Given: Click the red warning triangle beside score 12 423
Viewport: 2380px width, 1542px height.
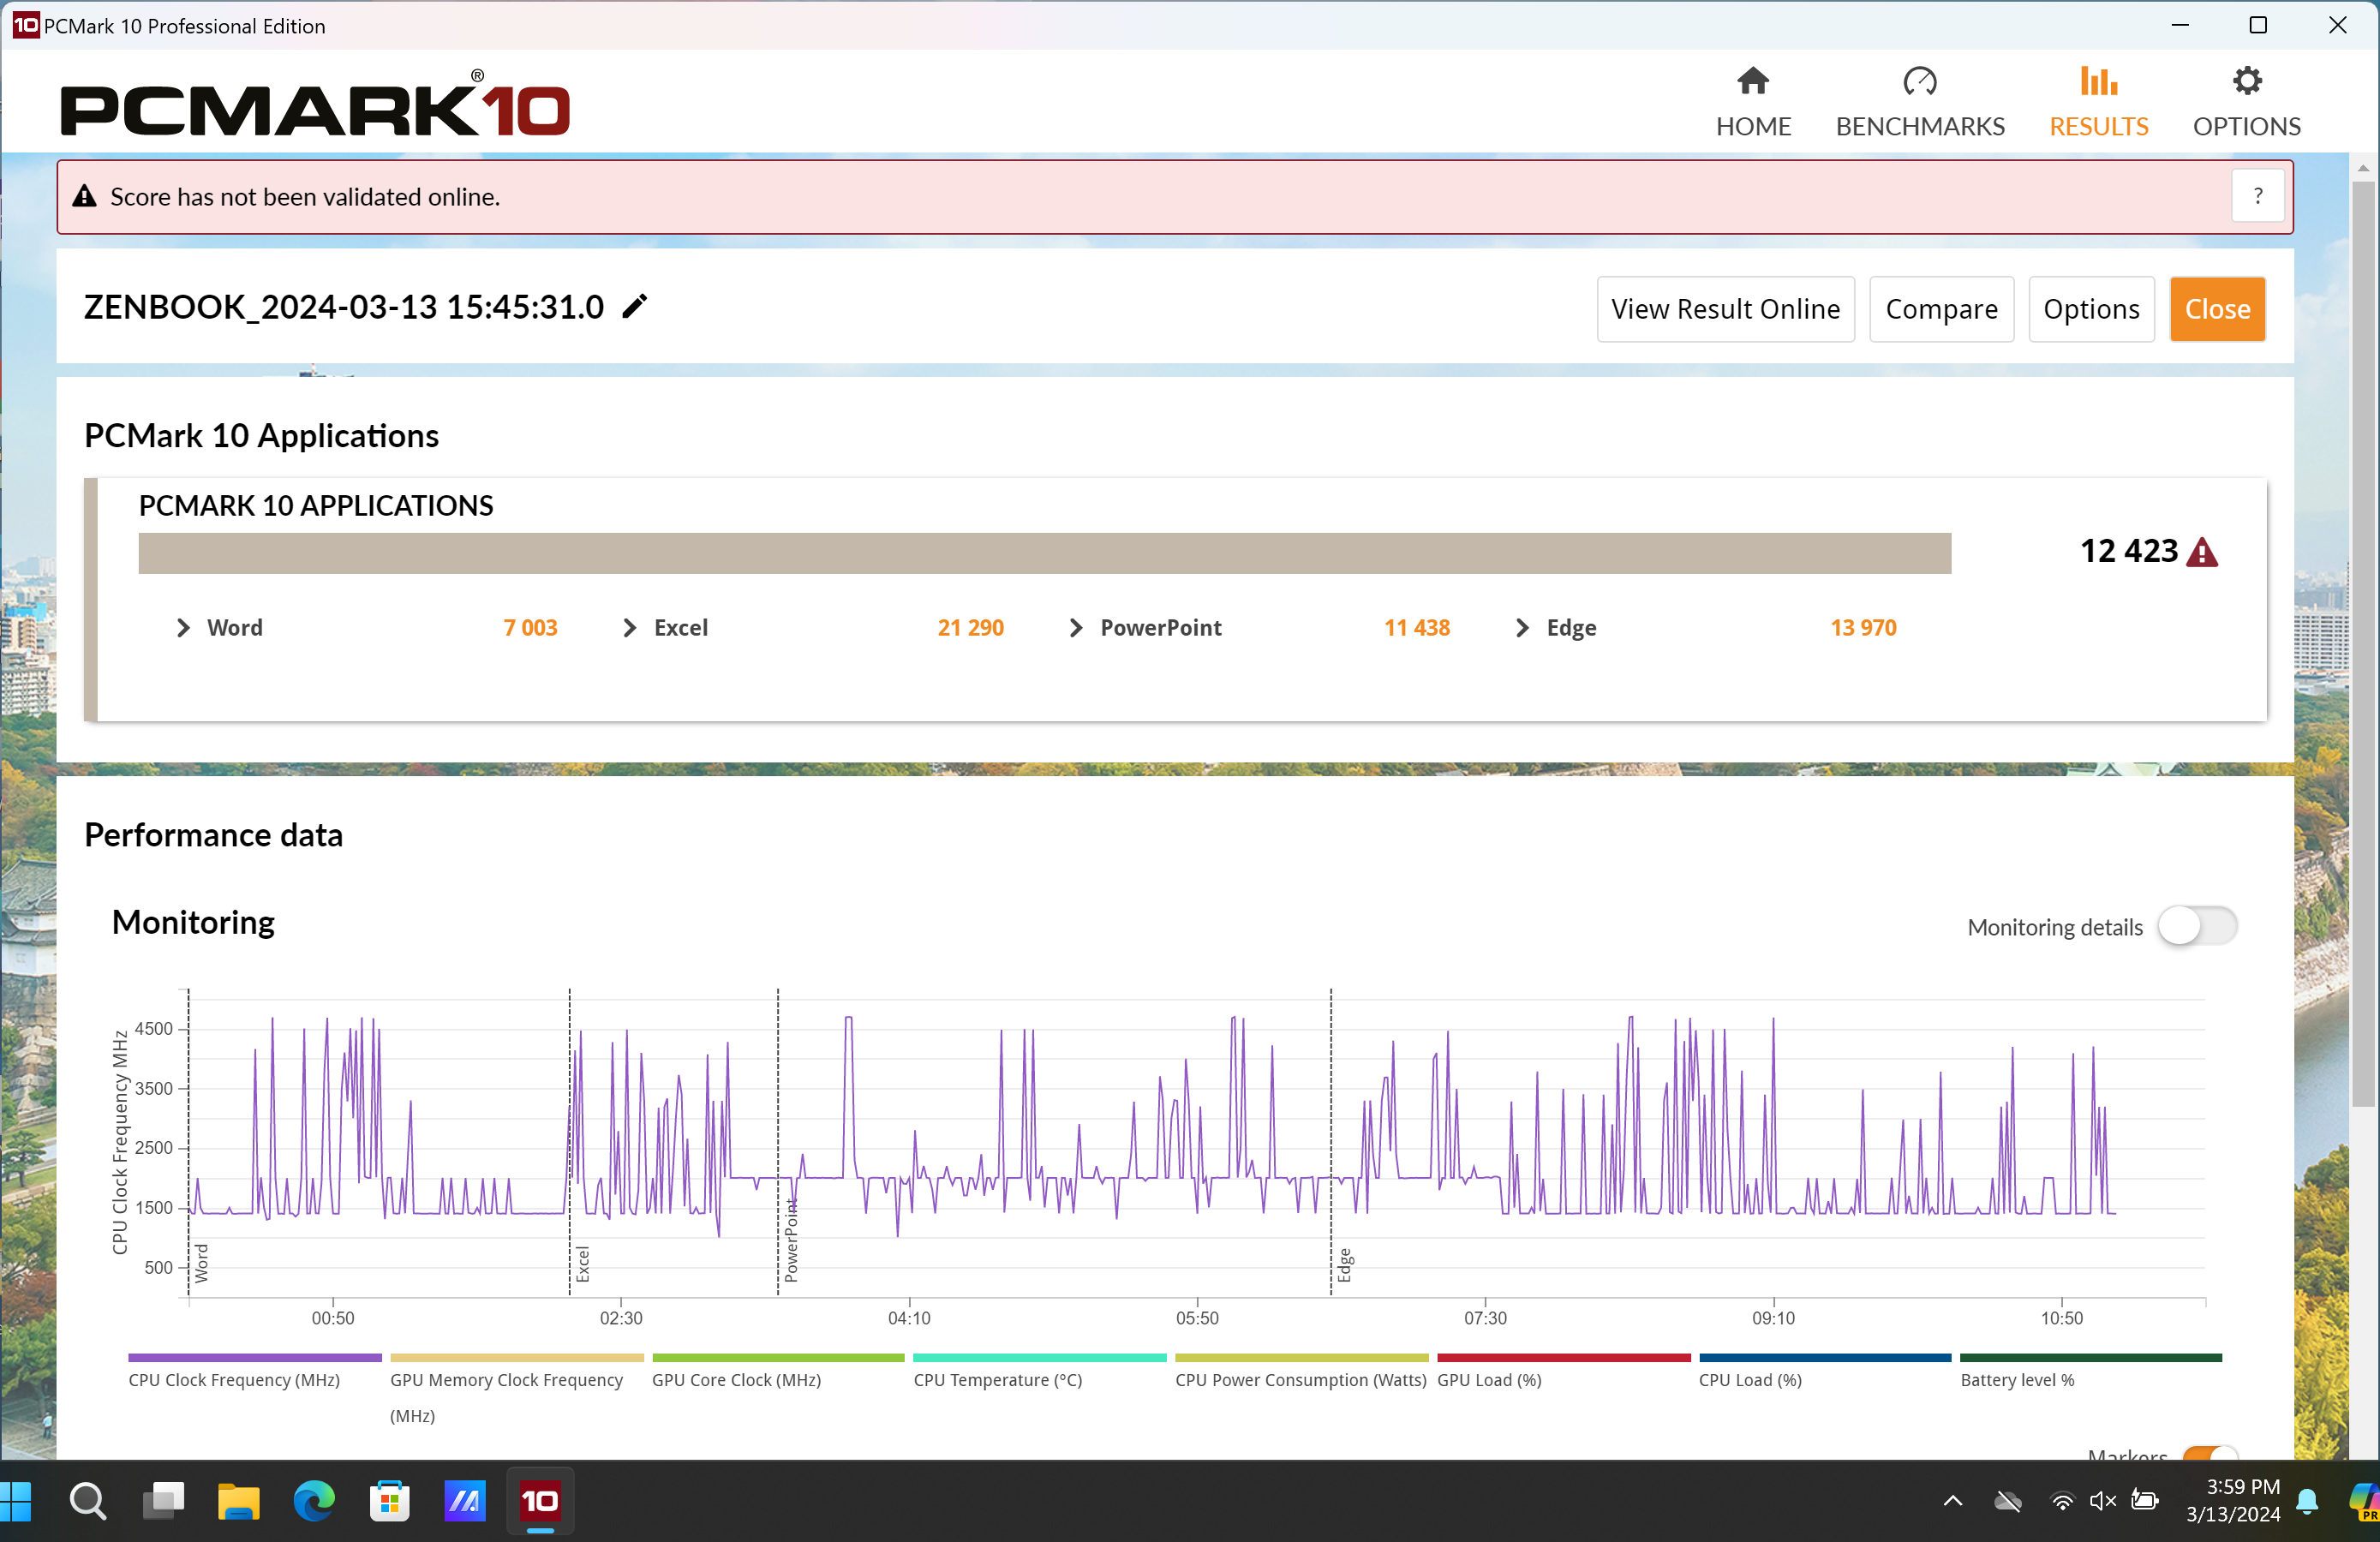Looking at the screenshot, I should click(x=2202, y=552).
